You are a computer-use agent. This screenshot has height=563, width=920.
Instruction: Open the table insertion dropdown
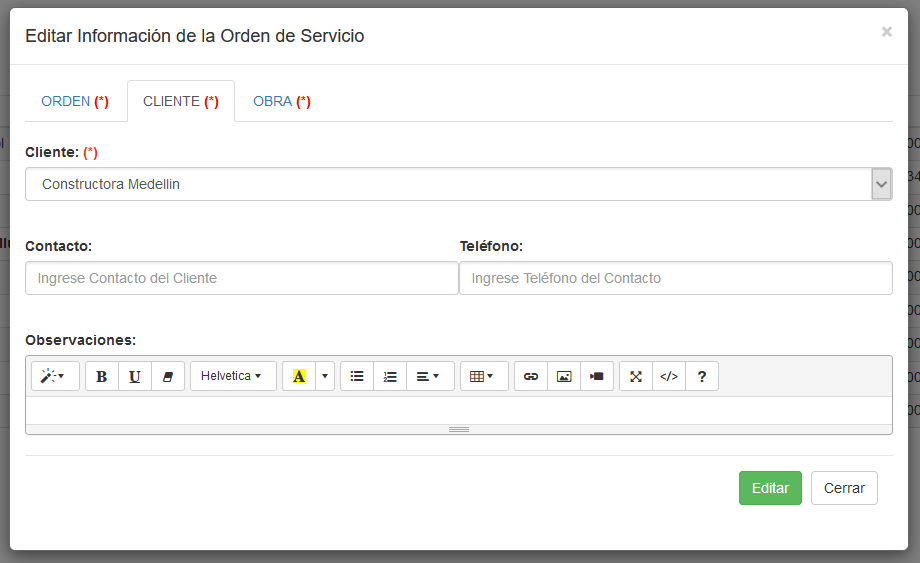(483, 377)
